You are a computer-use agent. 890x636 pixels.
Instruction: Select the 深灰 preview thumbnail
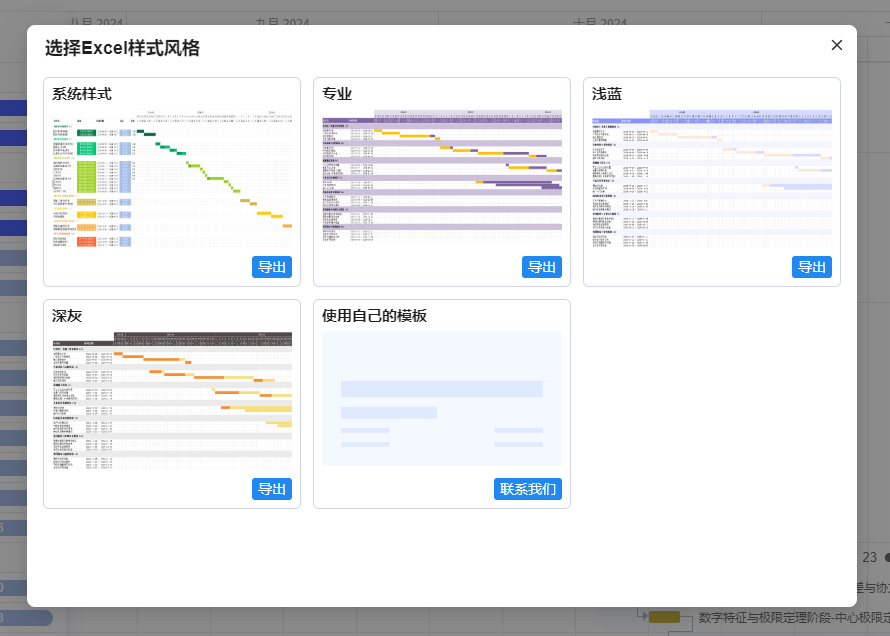(x=172, y=400)
